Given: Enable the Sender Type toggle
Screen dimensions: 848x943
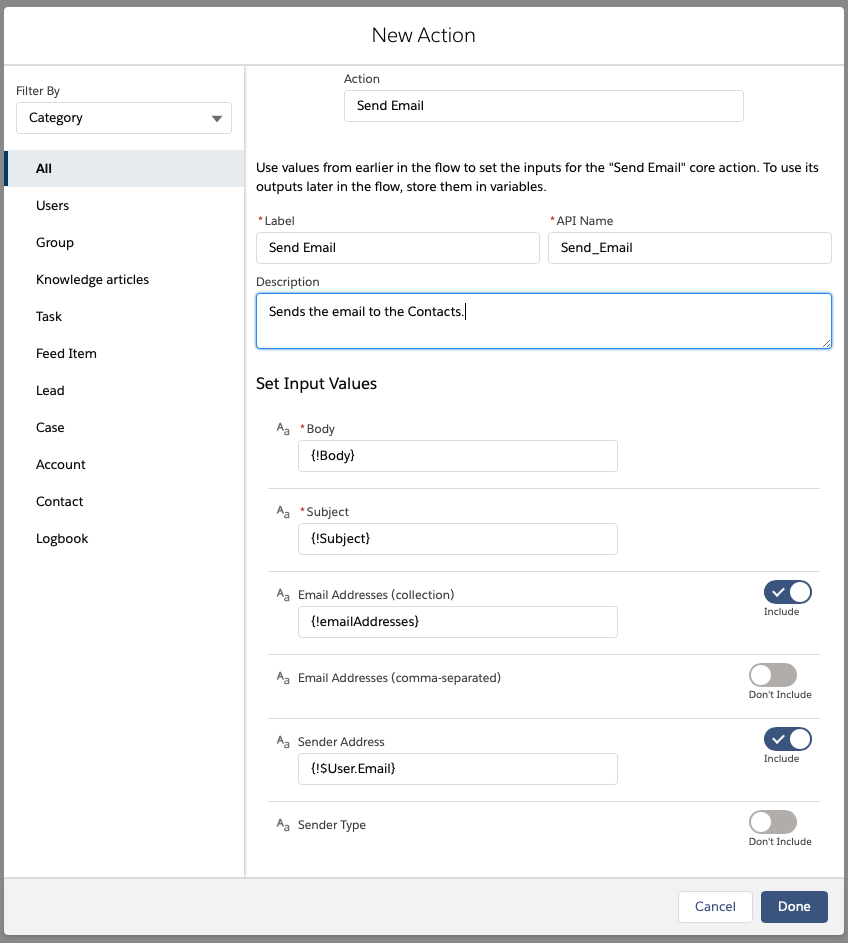Looking at the screenshot, I should [773, 822].
